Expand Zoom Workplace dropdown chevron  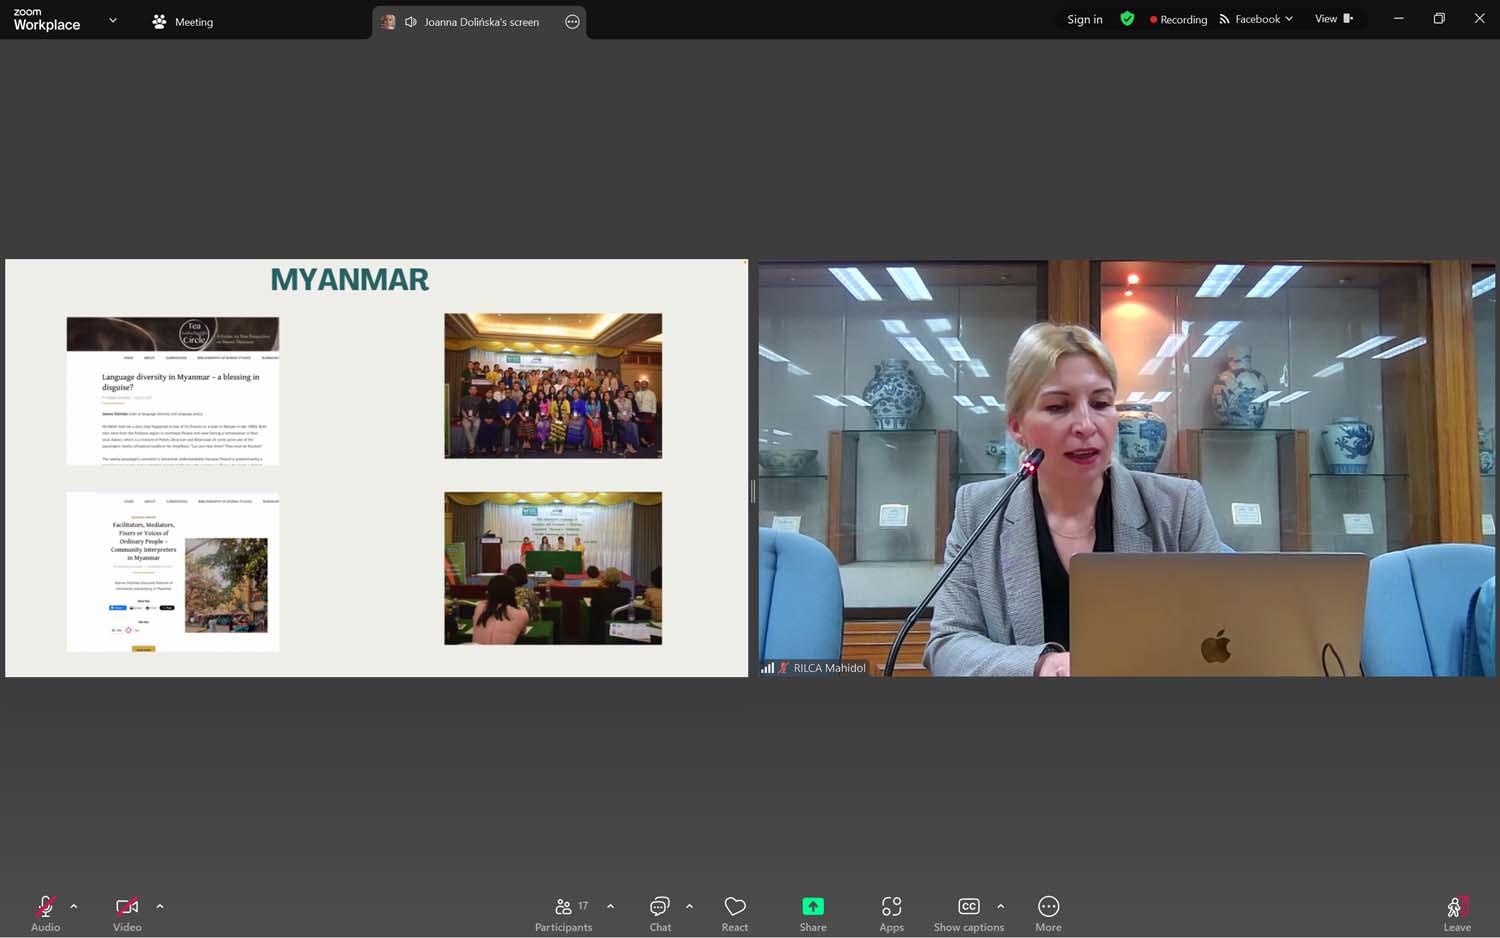point(113,20)
